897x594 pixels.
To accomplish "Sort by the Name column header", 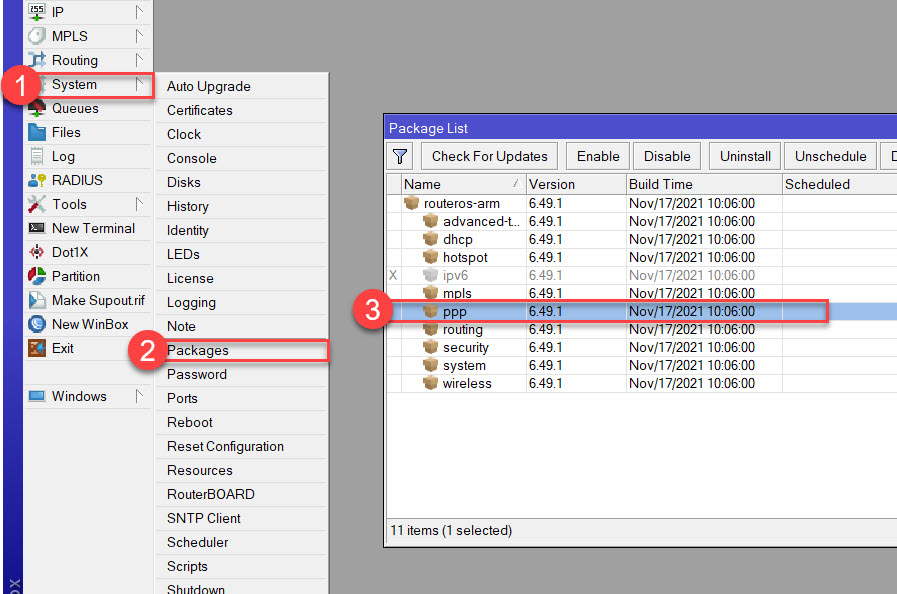I will point(463,184).
